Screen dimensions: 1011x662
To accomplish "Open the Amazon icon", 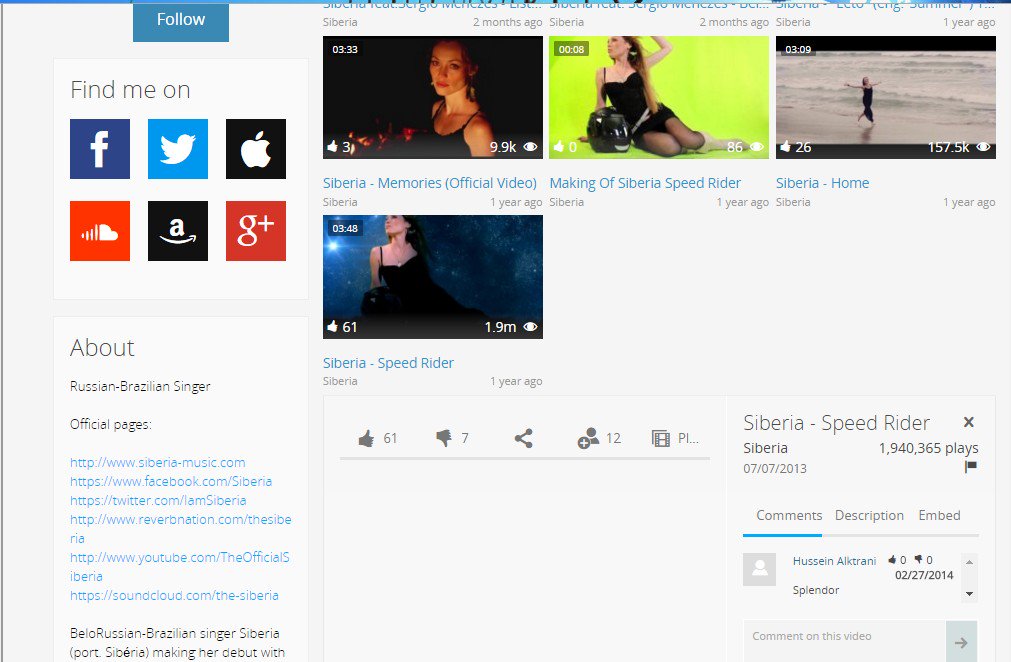I will (x=178, y=231).
